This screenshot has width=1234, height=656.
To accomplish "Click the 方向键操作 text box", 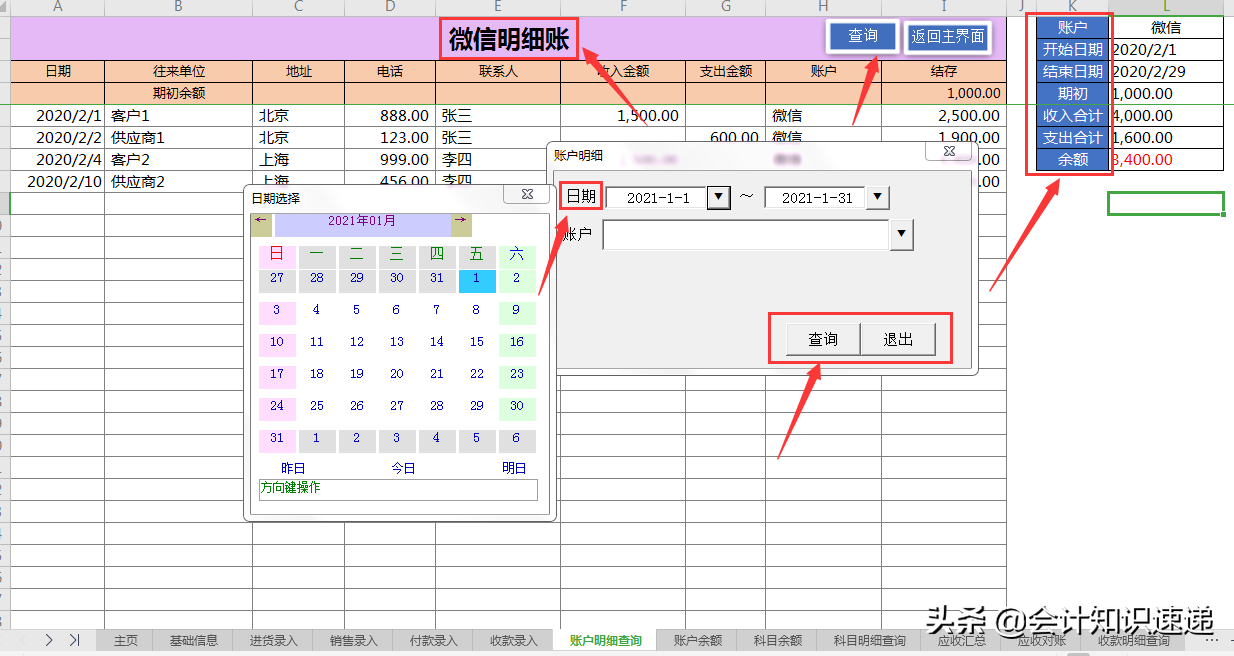I will coord(398,489).
